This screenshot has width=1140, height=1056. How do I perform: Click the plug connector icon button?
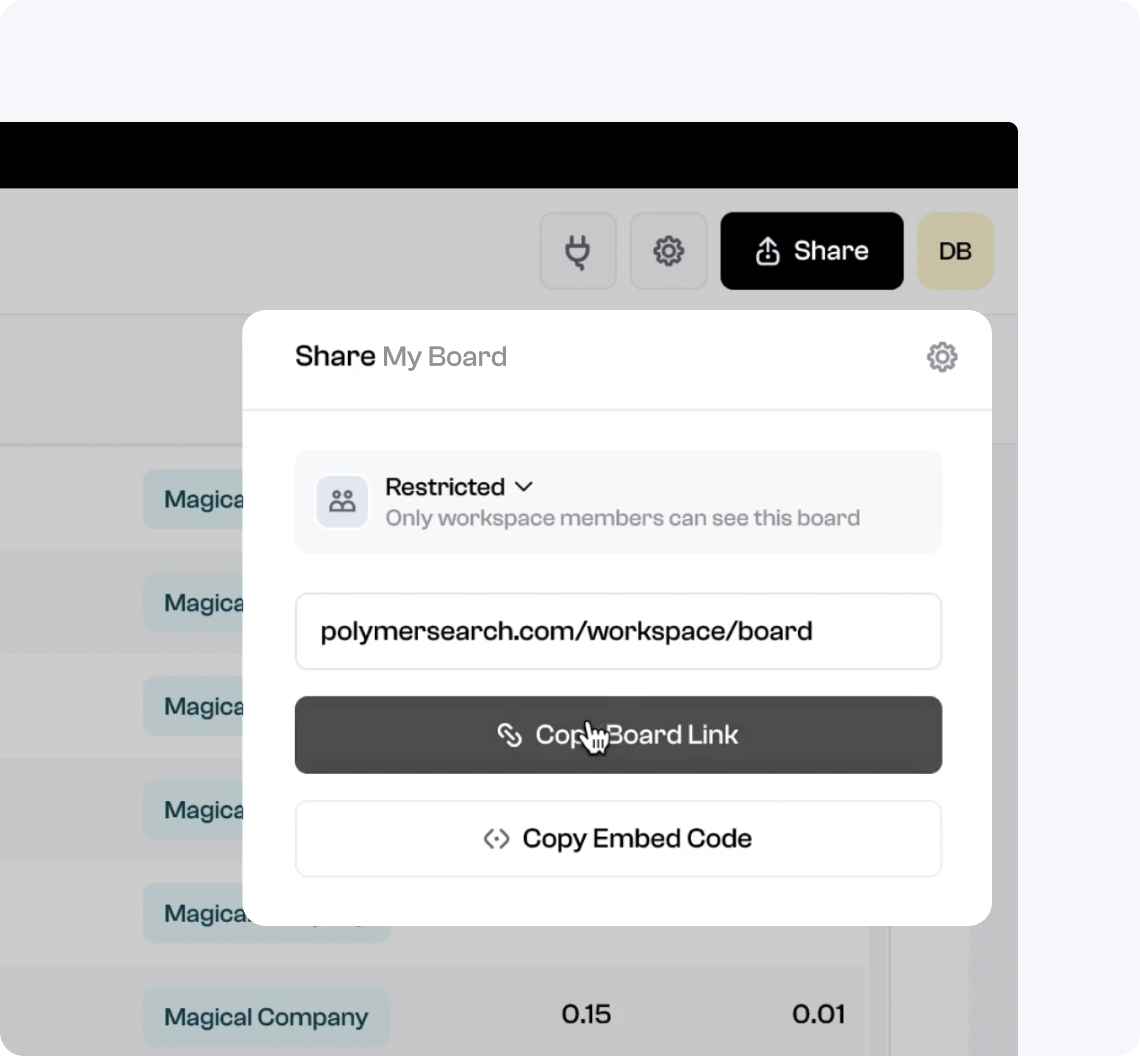click(x=578, y=251)
